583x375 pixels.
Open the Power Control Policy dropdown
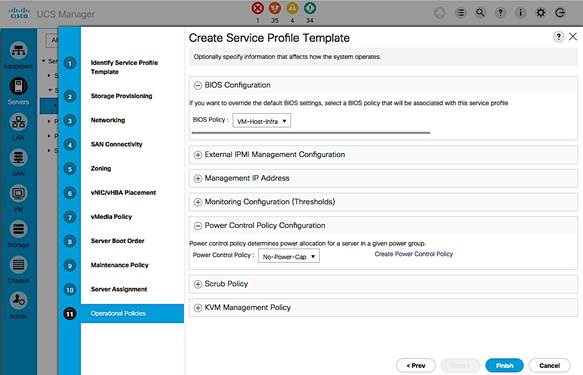289,256
